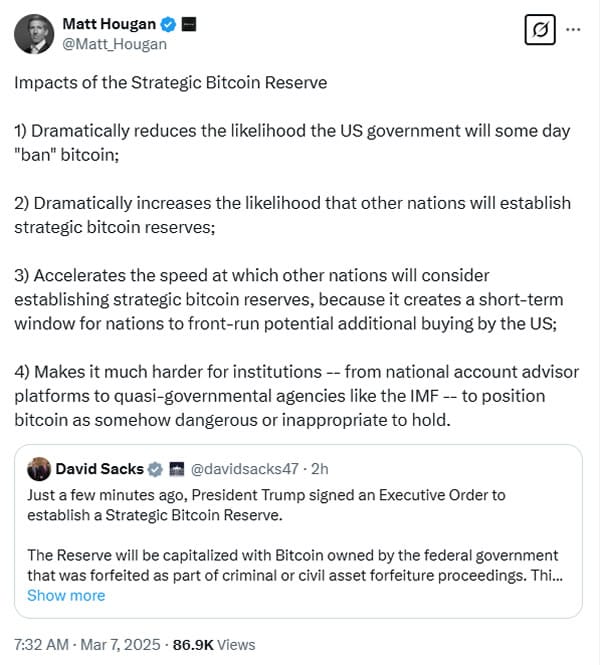Open the David Sacks name link
The width and height of the screenshot is (600, 665).
(99, 469)
